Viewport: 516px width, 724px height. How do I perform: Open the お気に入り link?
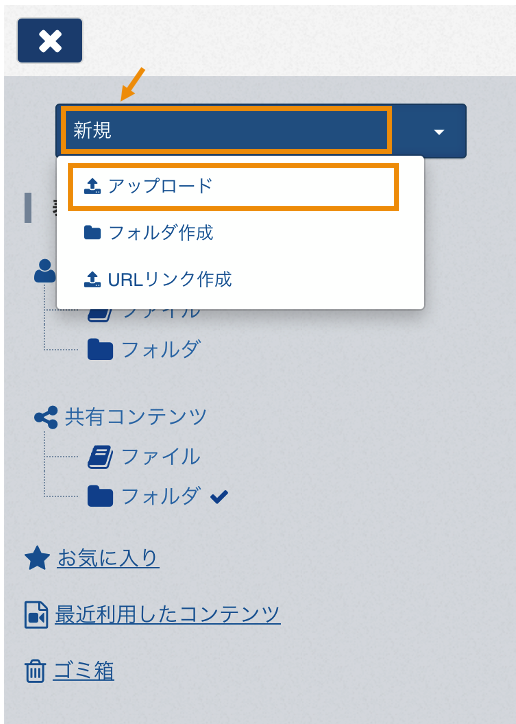108,558
